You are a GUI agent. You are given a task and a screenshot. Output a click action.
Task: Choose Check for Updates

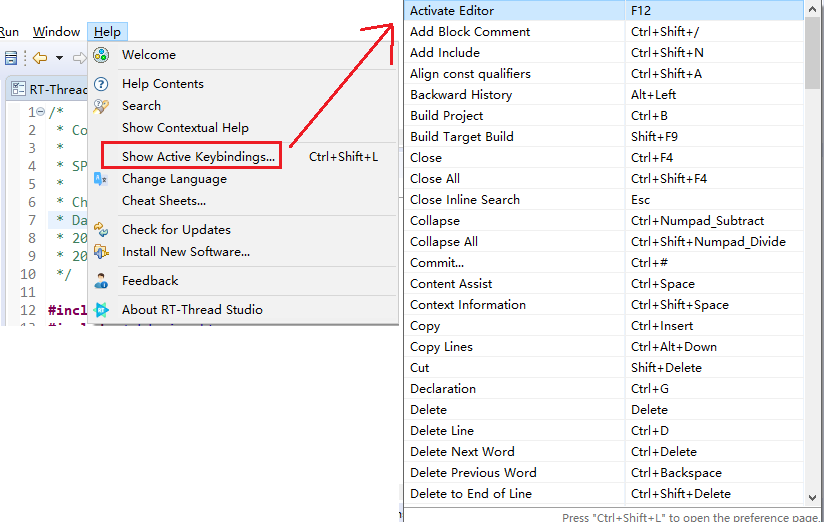(x=243, y=230)
